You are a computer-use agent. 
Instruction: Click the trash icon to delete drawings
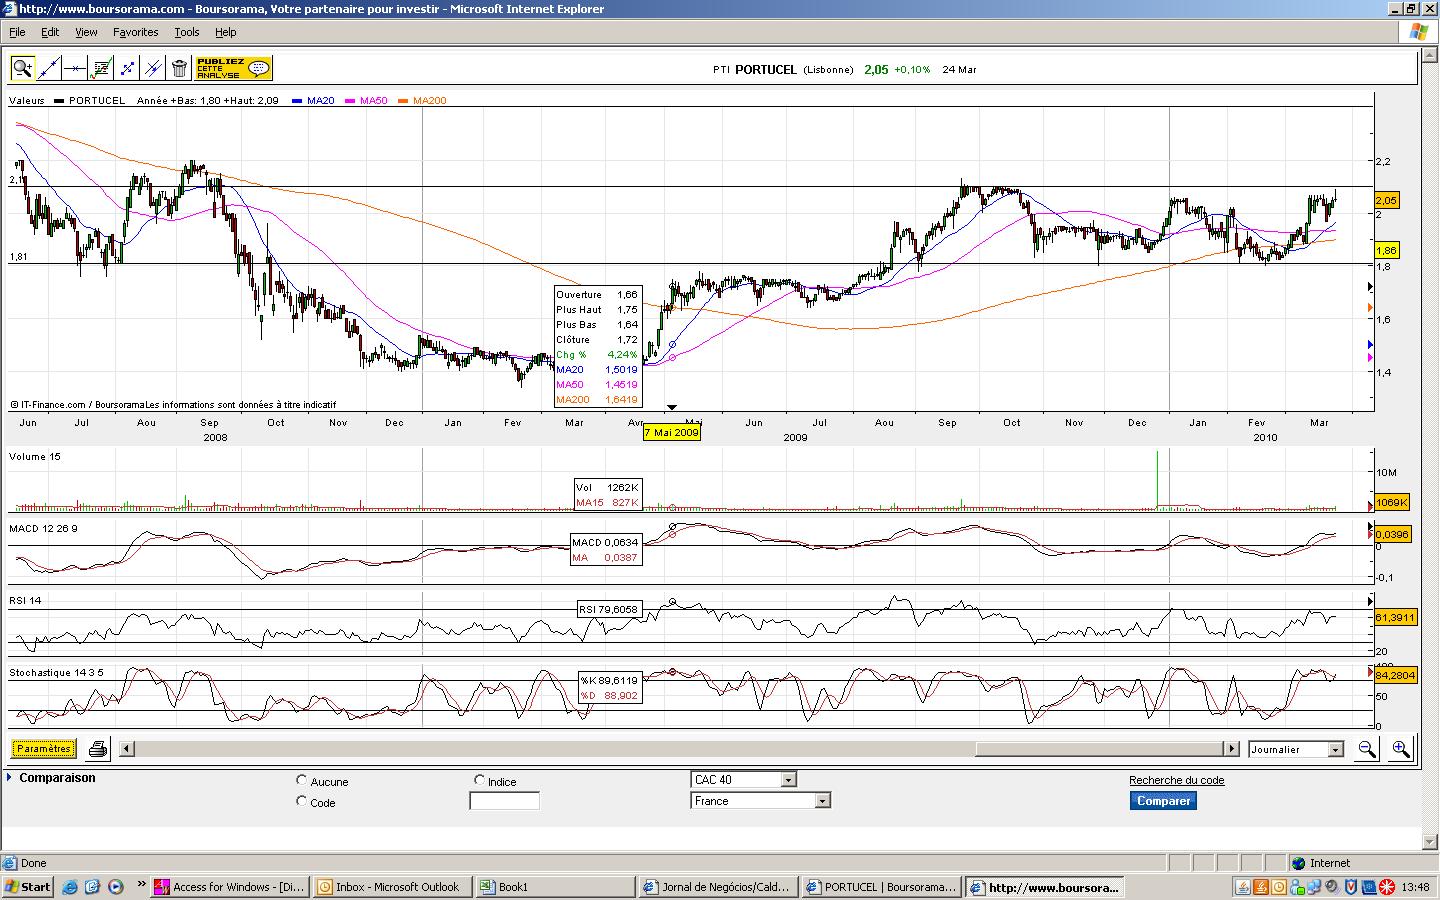(179, 68)
